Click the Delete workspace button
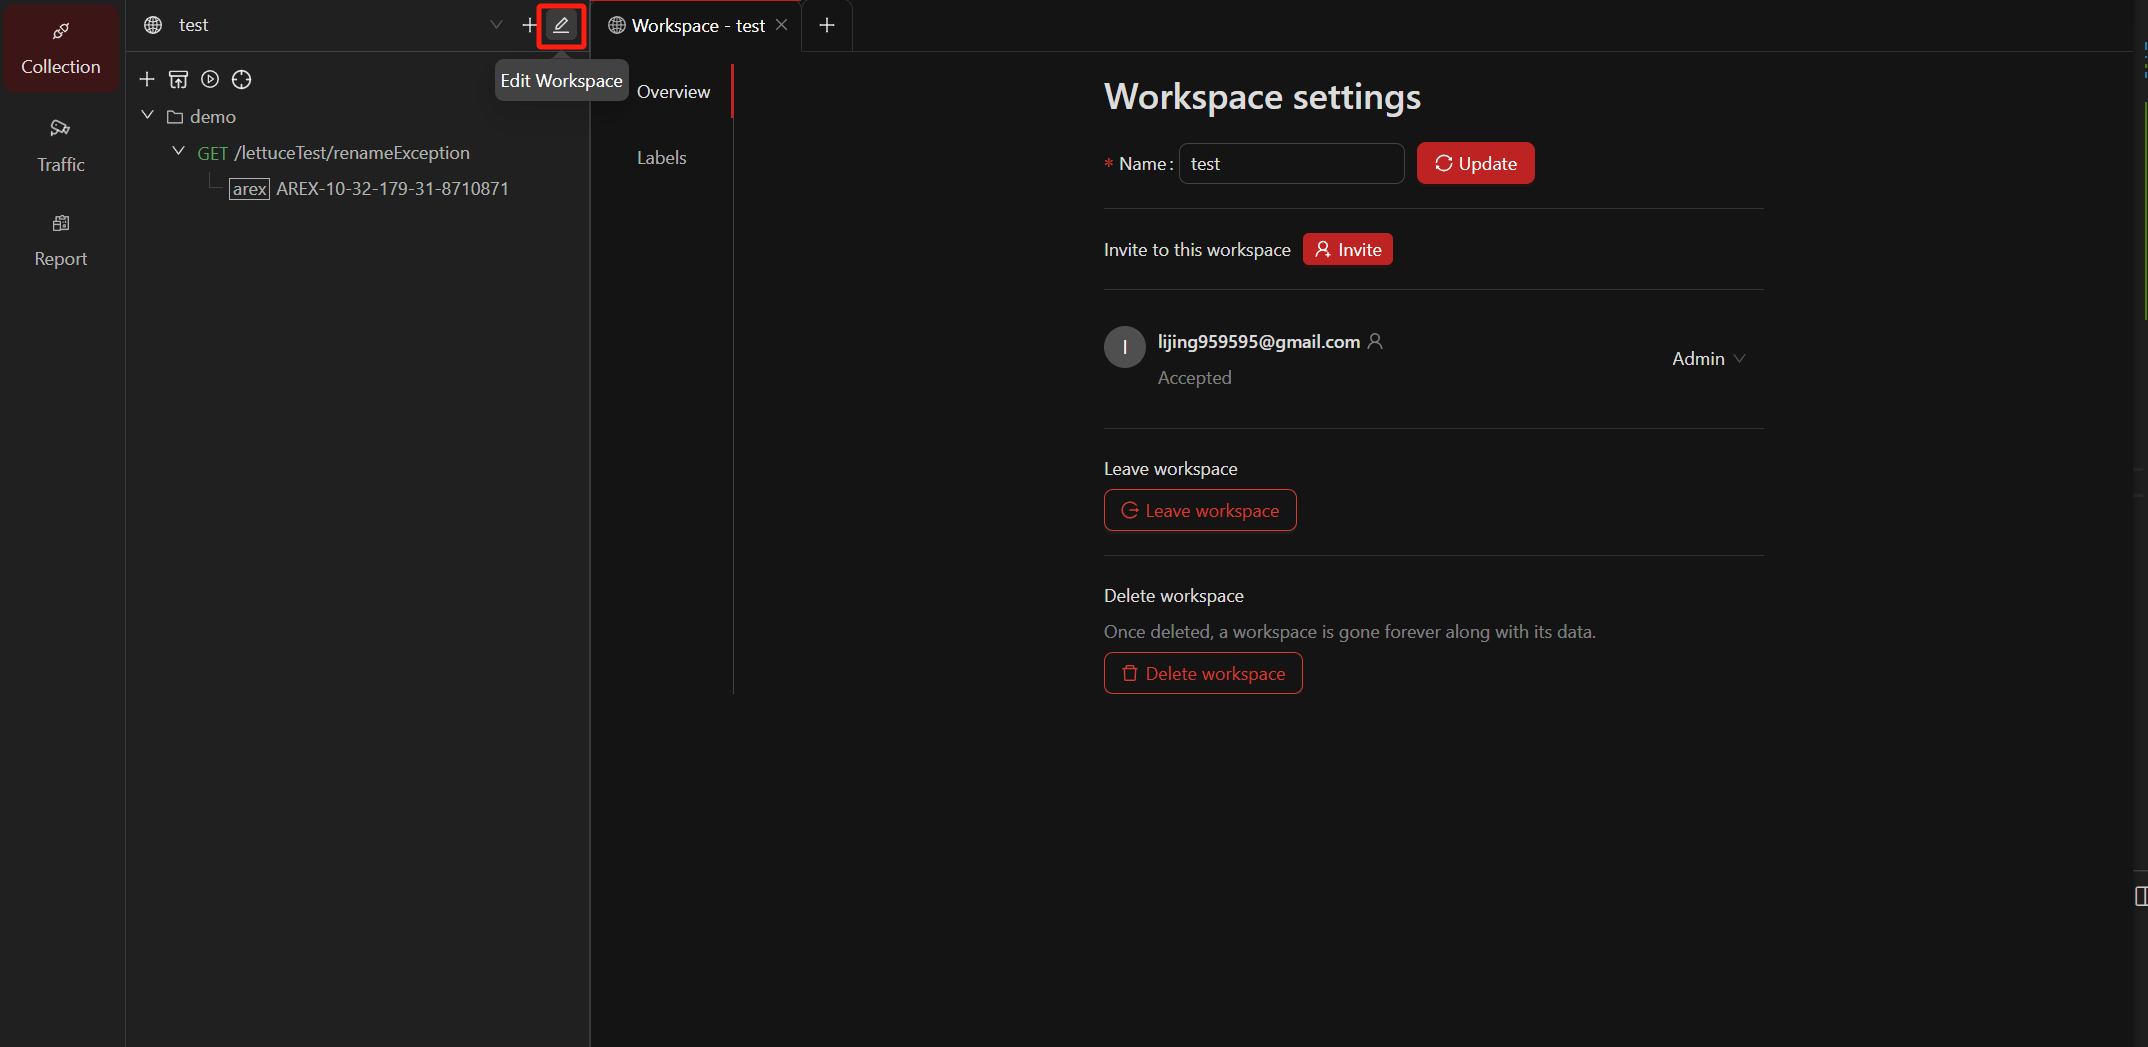The height and width of the screenshot is (1047, 2148). 1203,674
